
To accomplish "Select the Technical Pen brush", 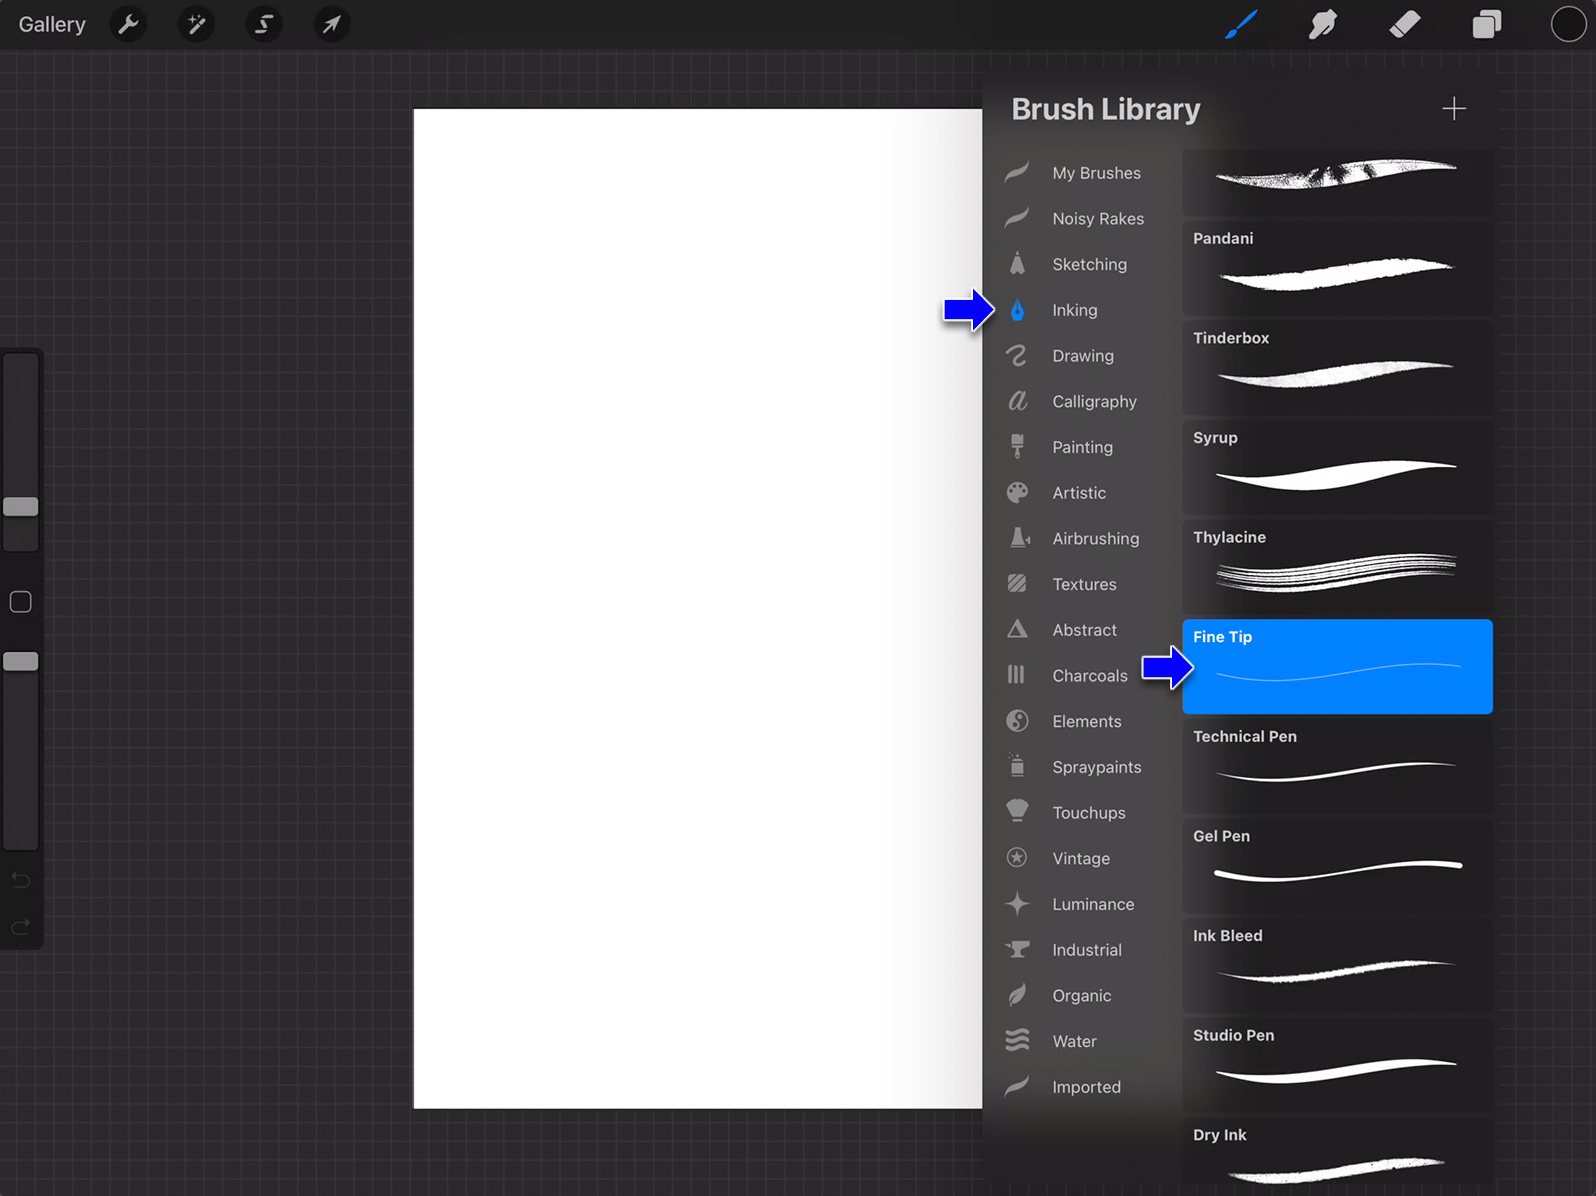I will coord(1337,766).
